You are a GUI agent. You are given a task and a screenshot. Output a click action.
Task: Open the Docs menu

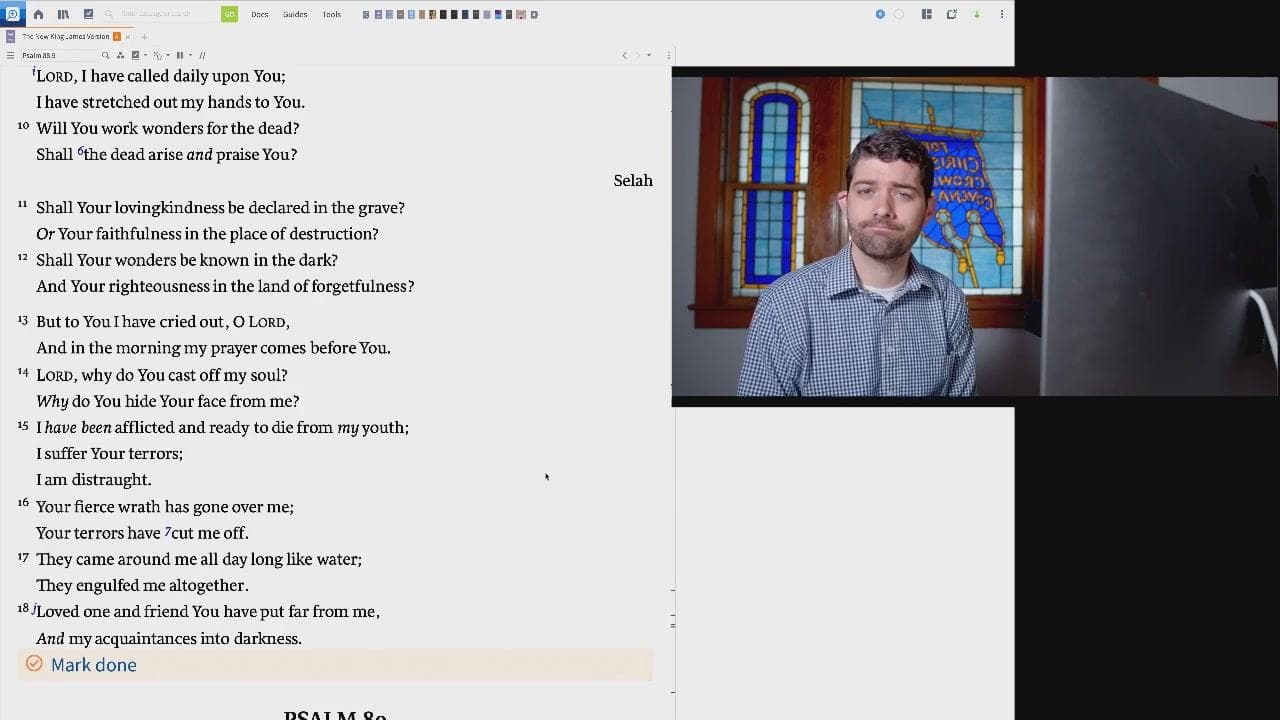[260, 14]
